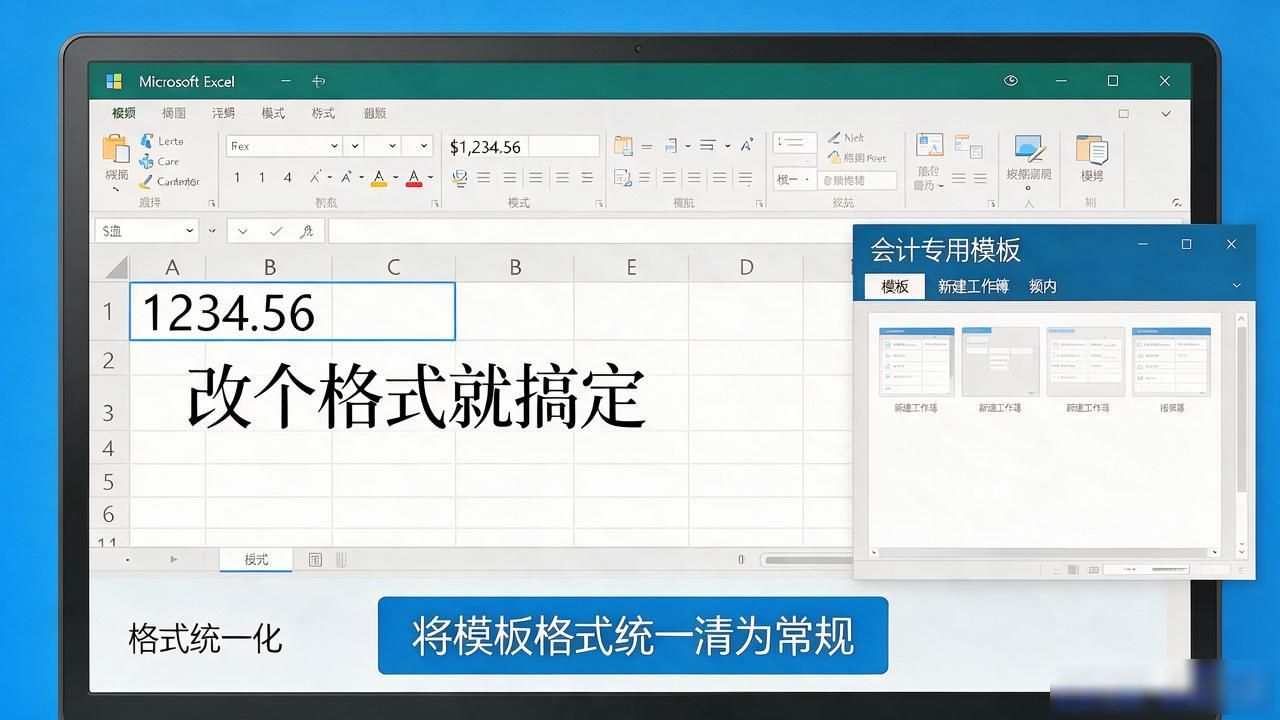Click the Lerte icon in clipboard group
The height and width of the screenshot is (720, 1280).
[147, 141]
